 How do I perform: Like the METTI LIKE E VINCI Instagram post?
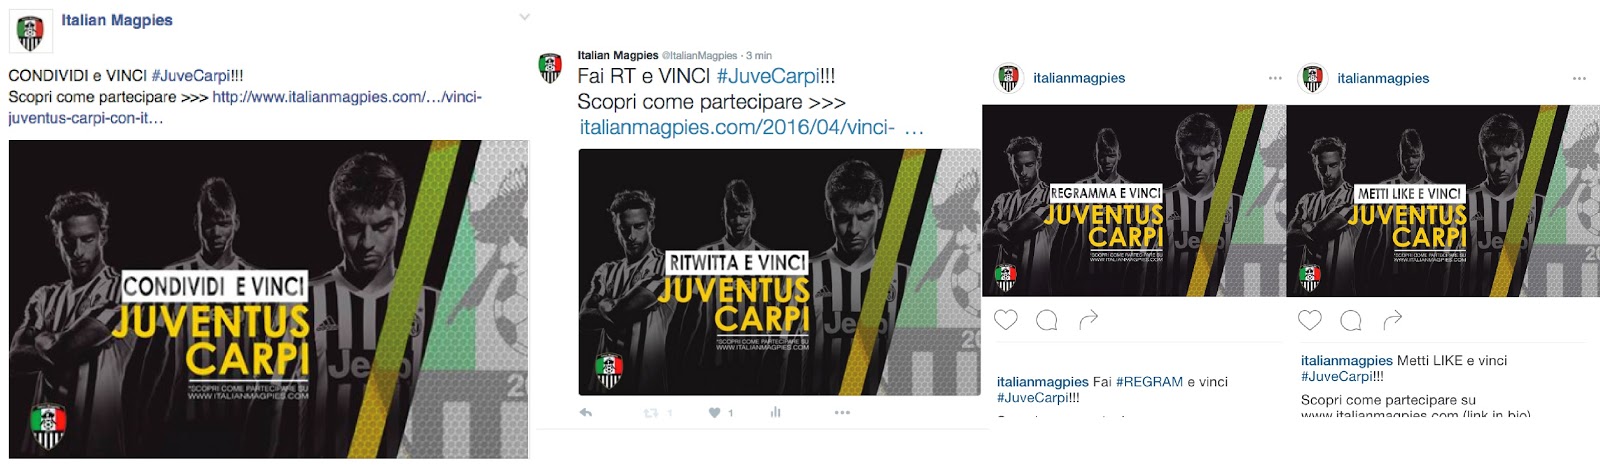(x=1310, y=320)
